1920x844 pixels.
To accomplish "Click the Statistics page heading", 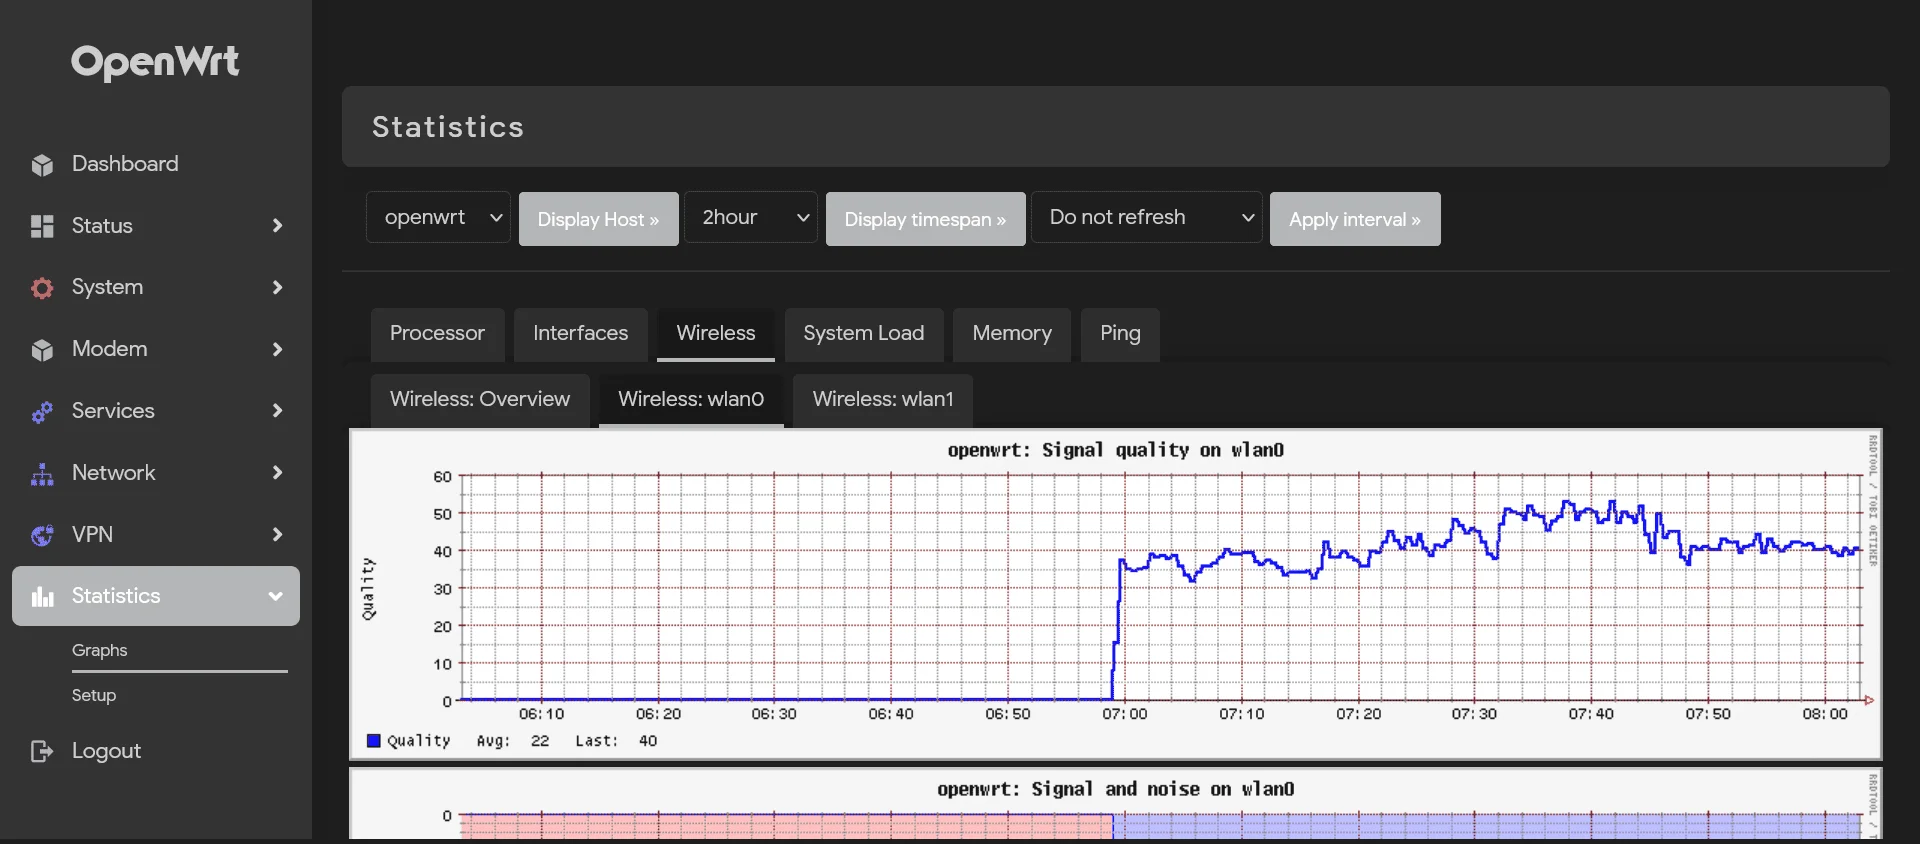I will (x=448, y=127).
